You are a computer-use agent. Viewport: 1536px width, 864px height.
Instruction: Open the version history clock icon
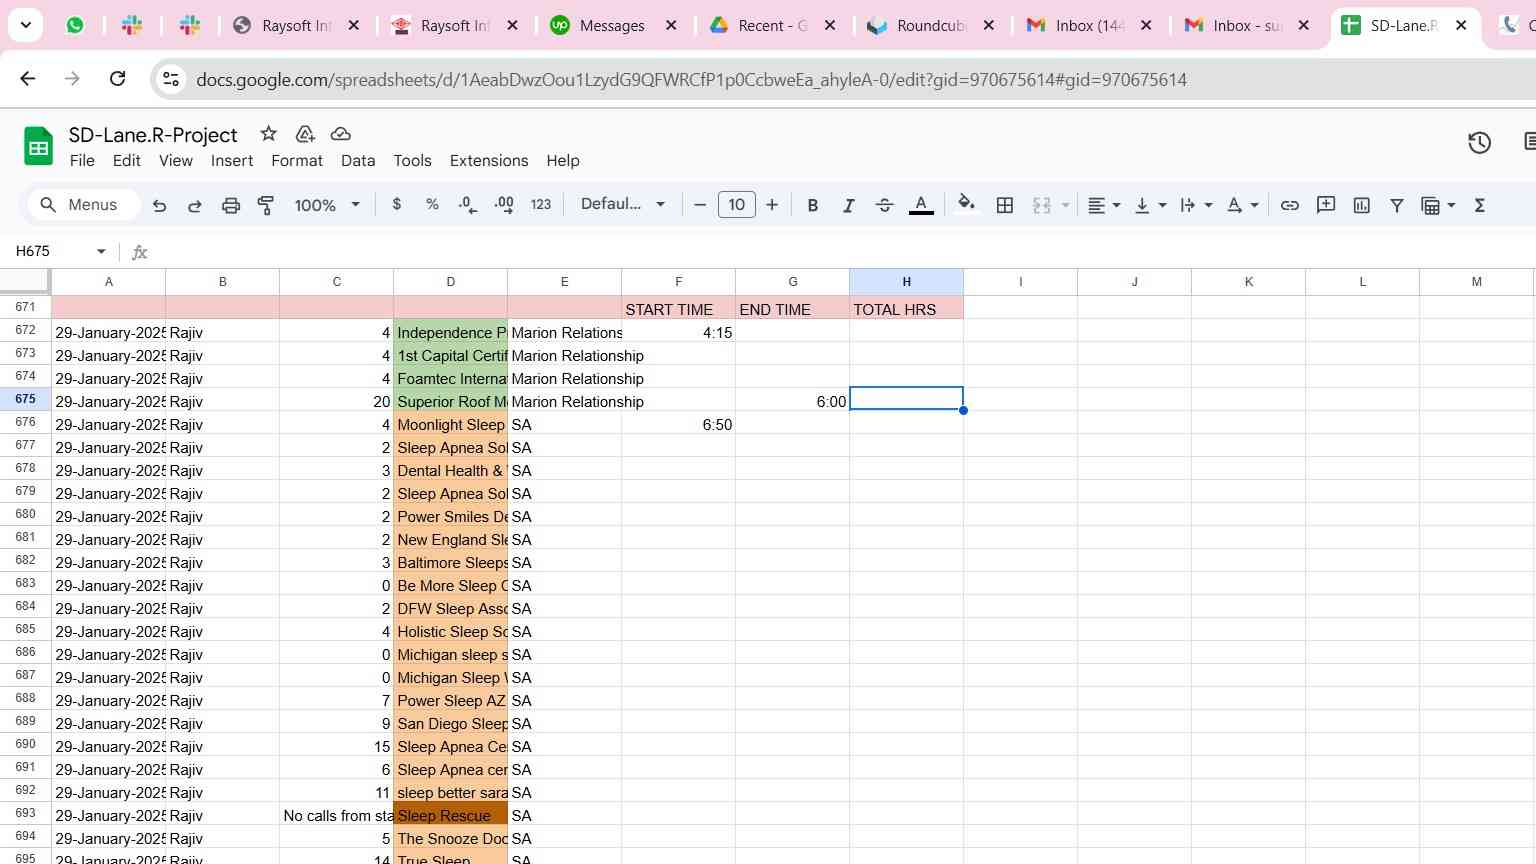click(1479, 143)
